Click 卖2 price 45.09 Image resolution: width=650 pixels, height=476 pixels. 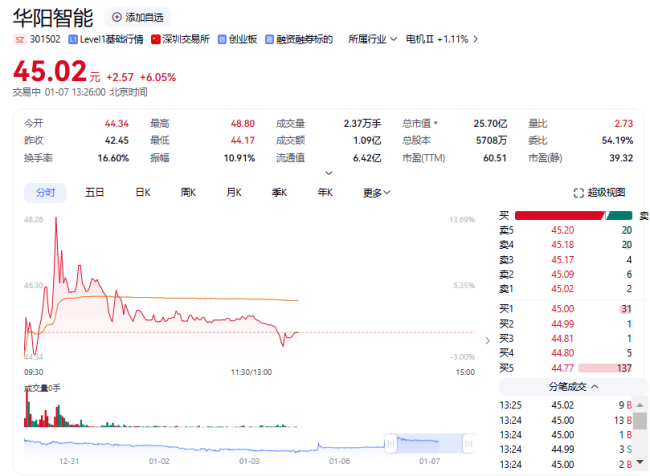point(563,274)
